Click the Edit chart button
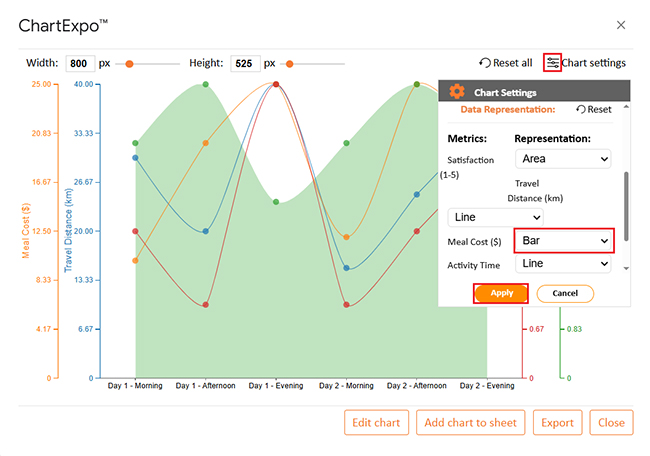The width and height of the screenshot is (650, 456). click(x=376, y=422)
